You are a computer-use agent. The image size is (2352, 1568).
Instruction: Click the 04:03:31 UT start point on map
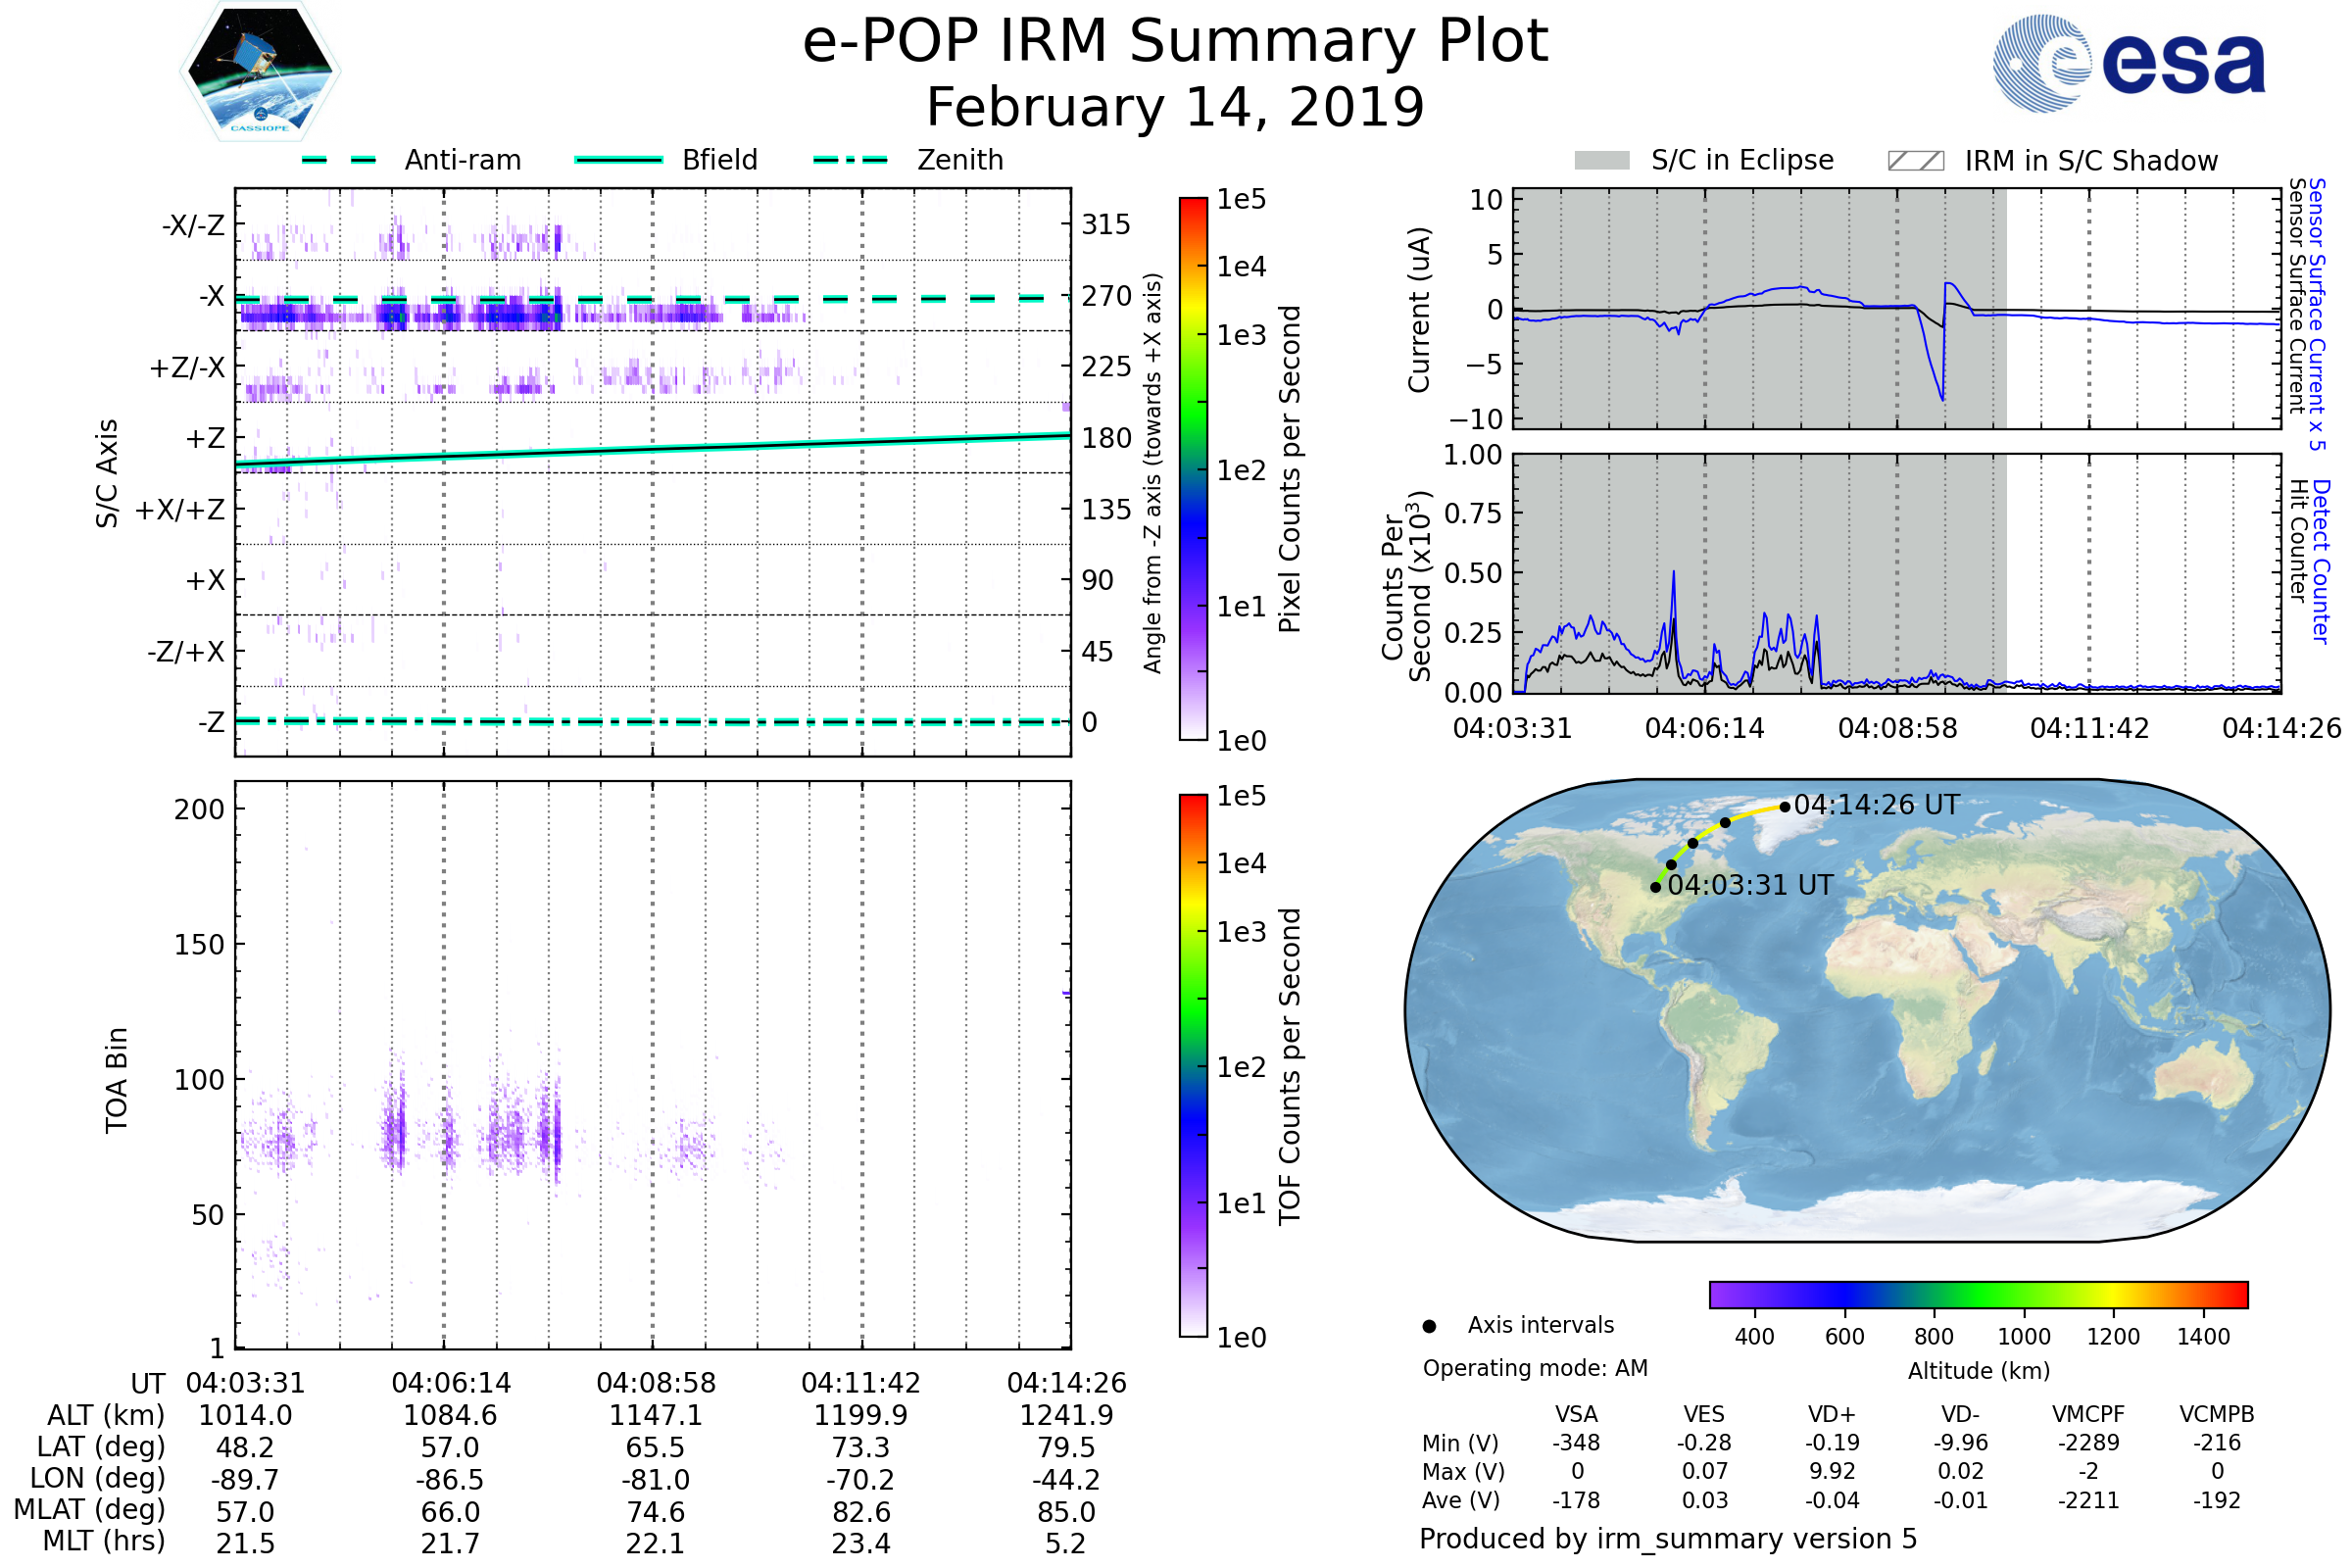(x=1656, y=887)
